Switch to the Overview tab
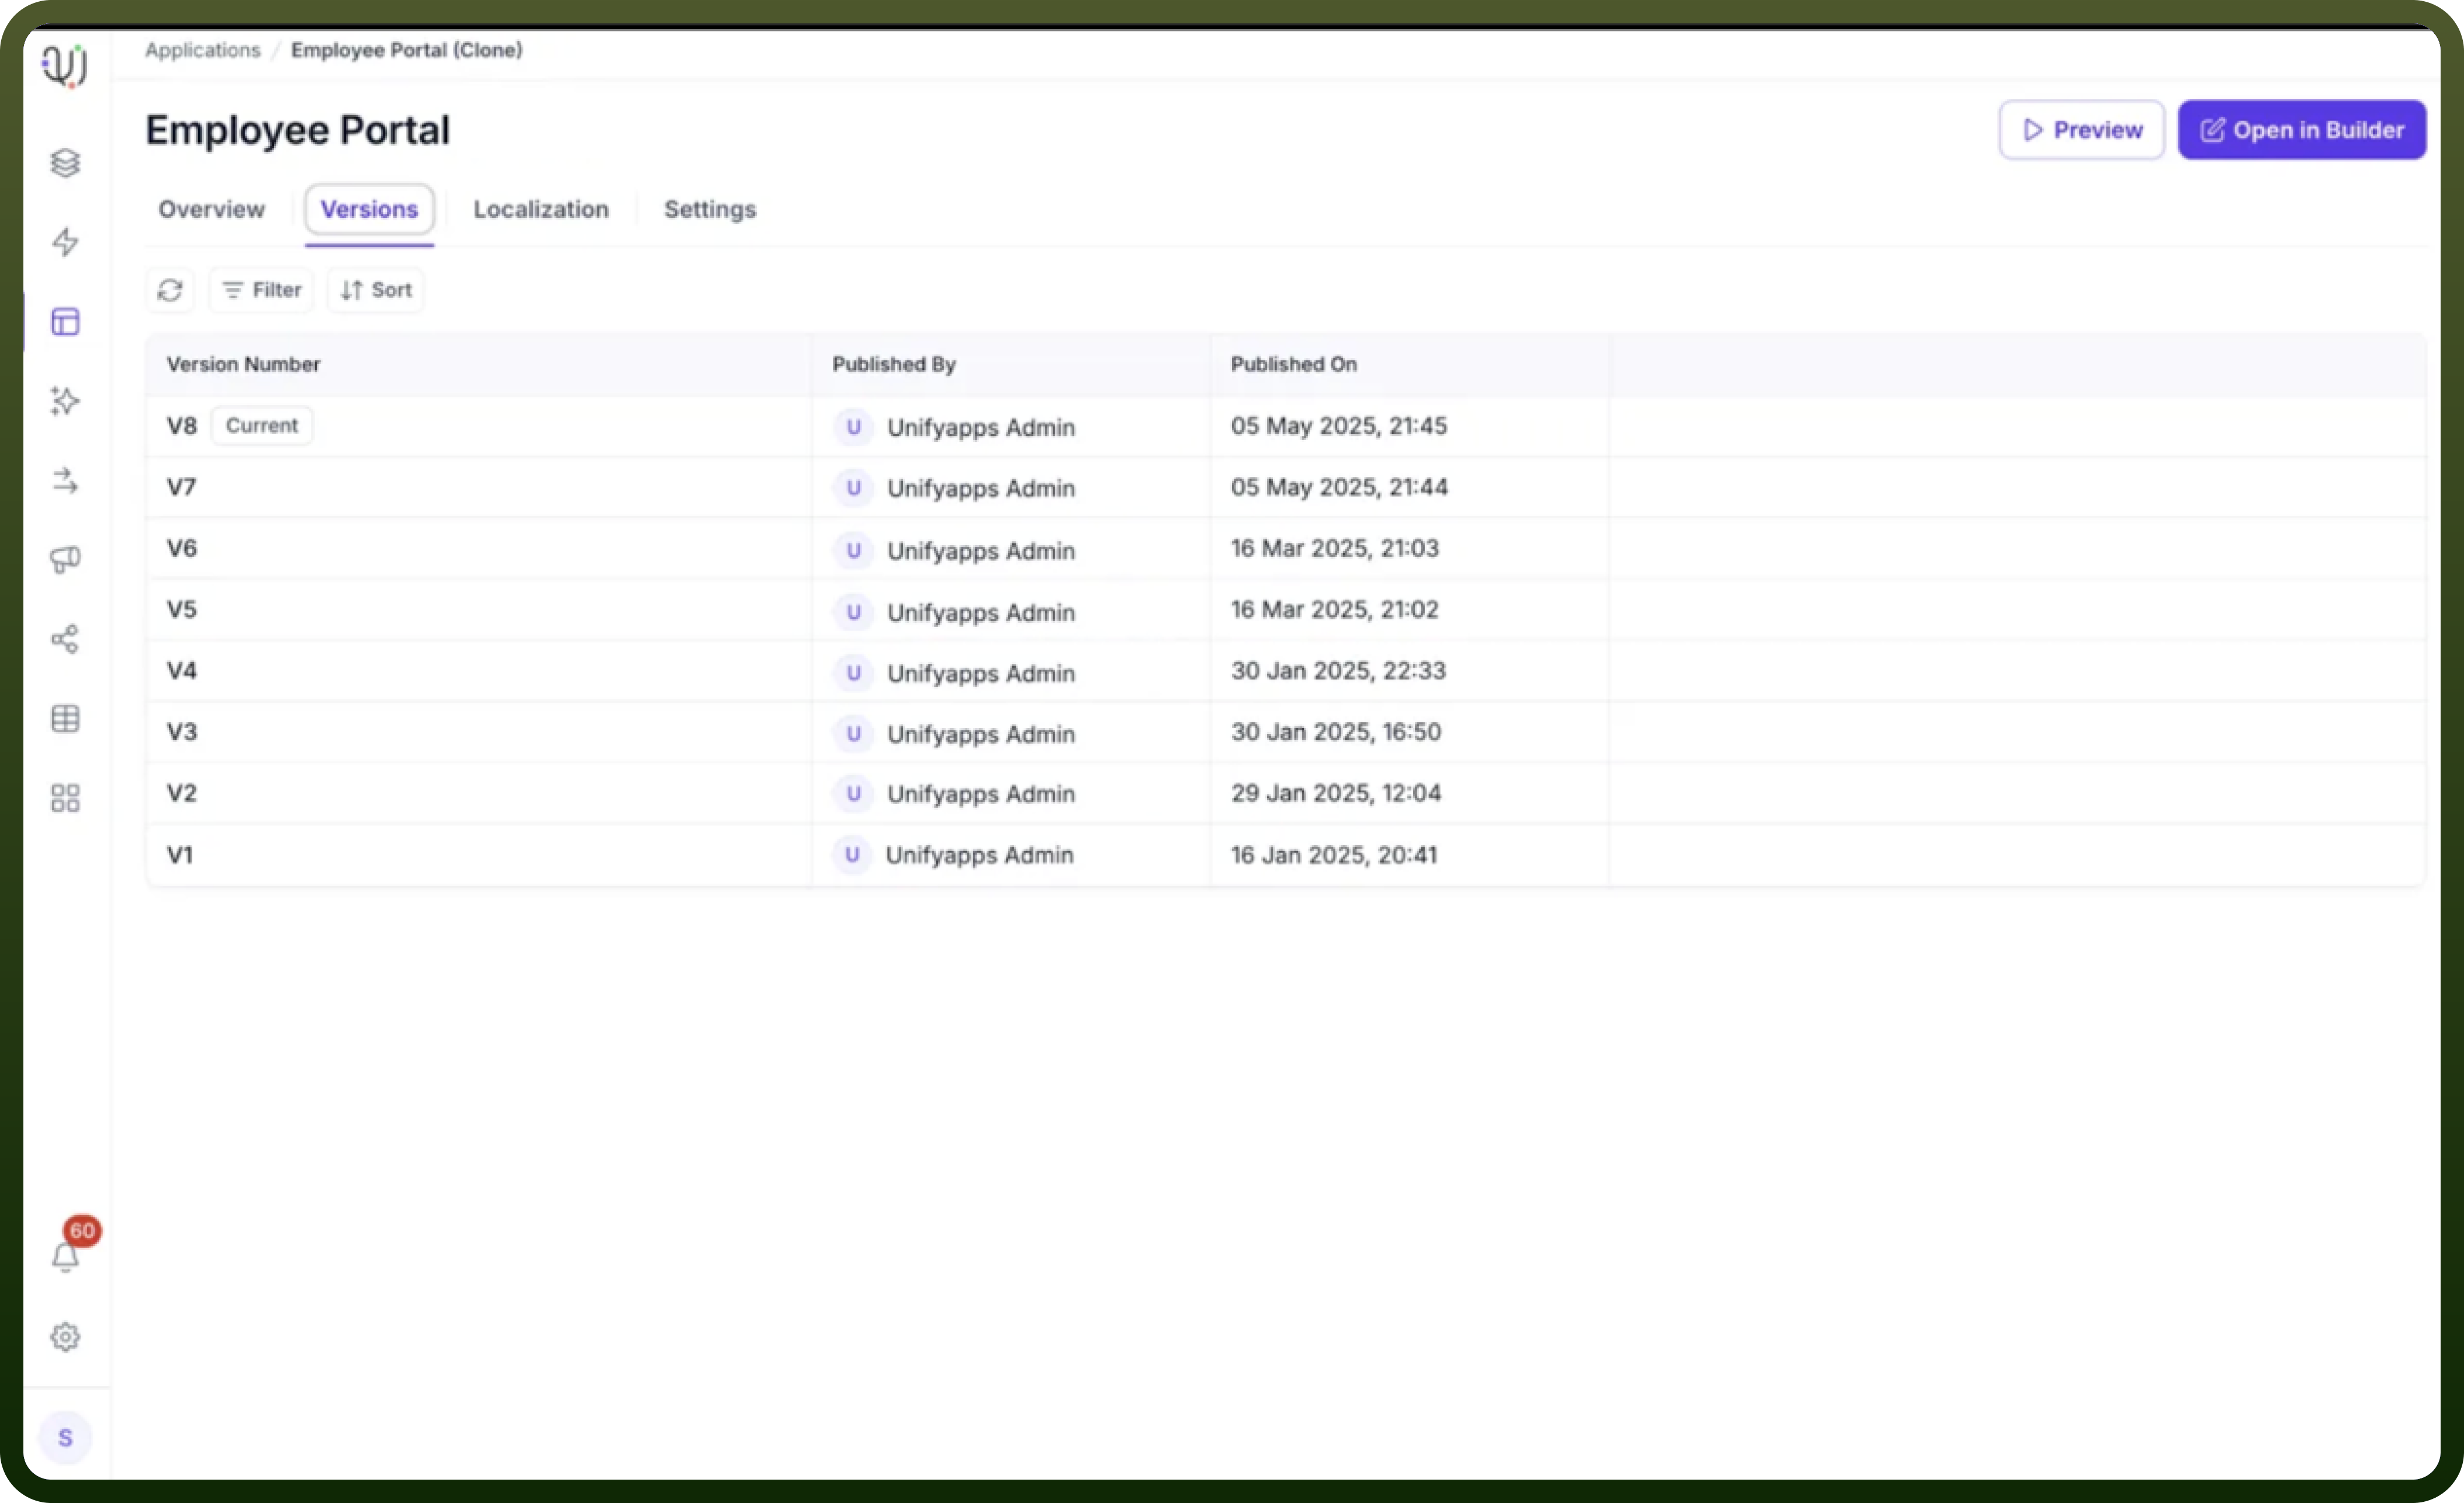2464x1503 pixels. pyautogui.click(x=211, y=209)
